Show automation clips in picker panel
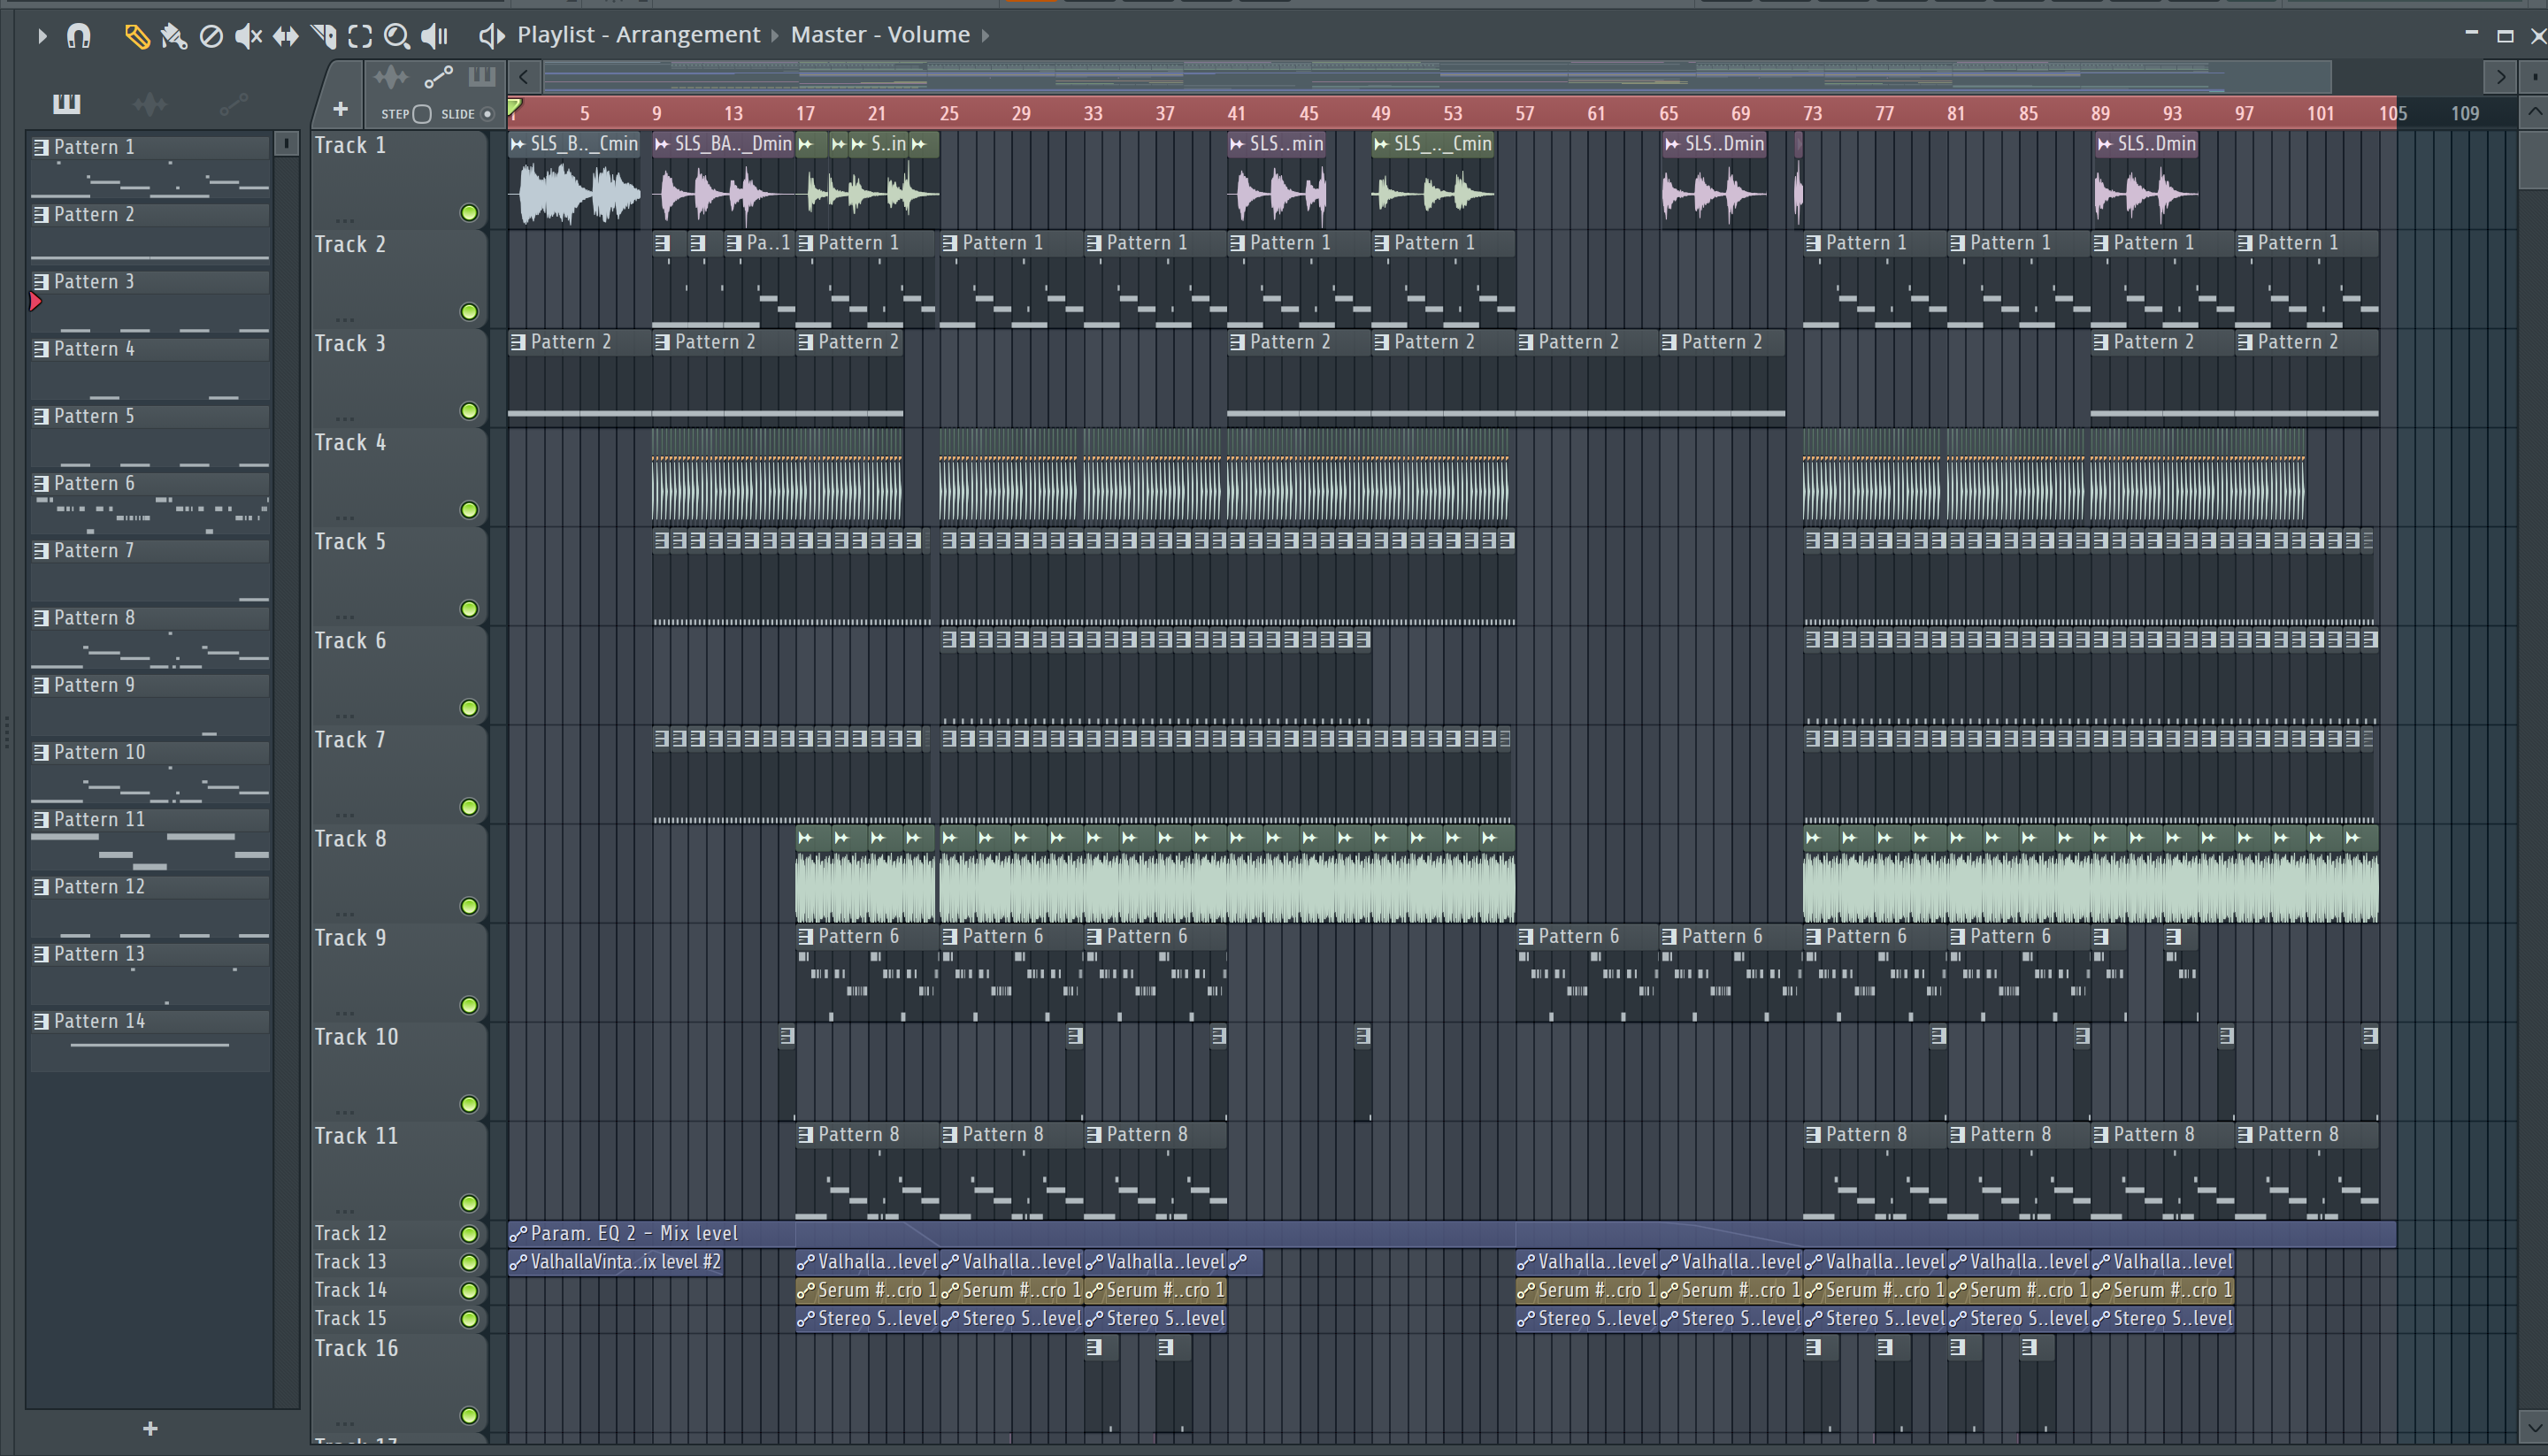Image resolution: width=2548 pixels, height=1456 pixels. click(x=233, y=103)
